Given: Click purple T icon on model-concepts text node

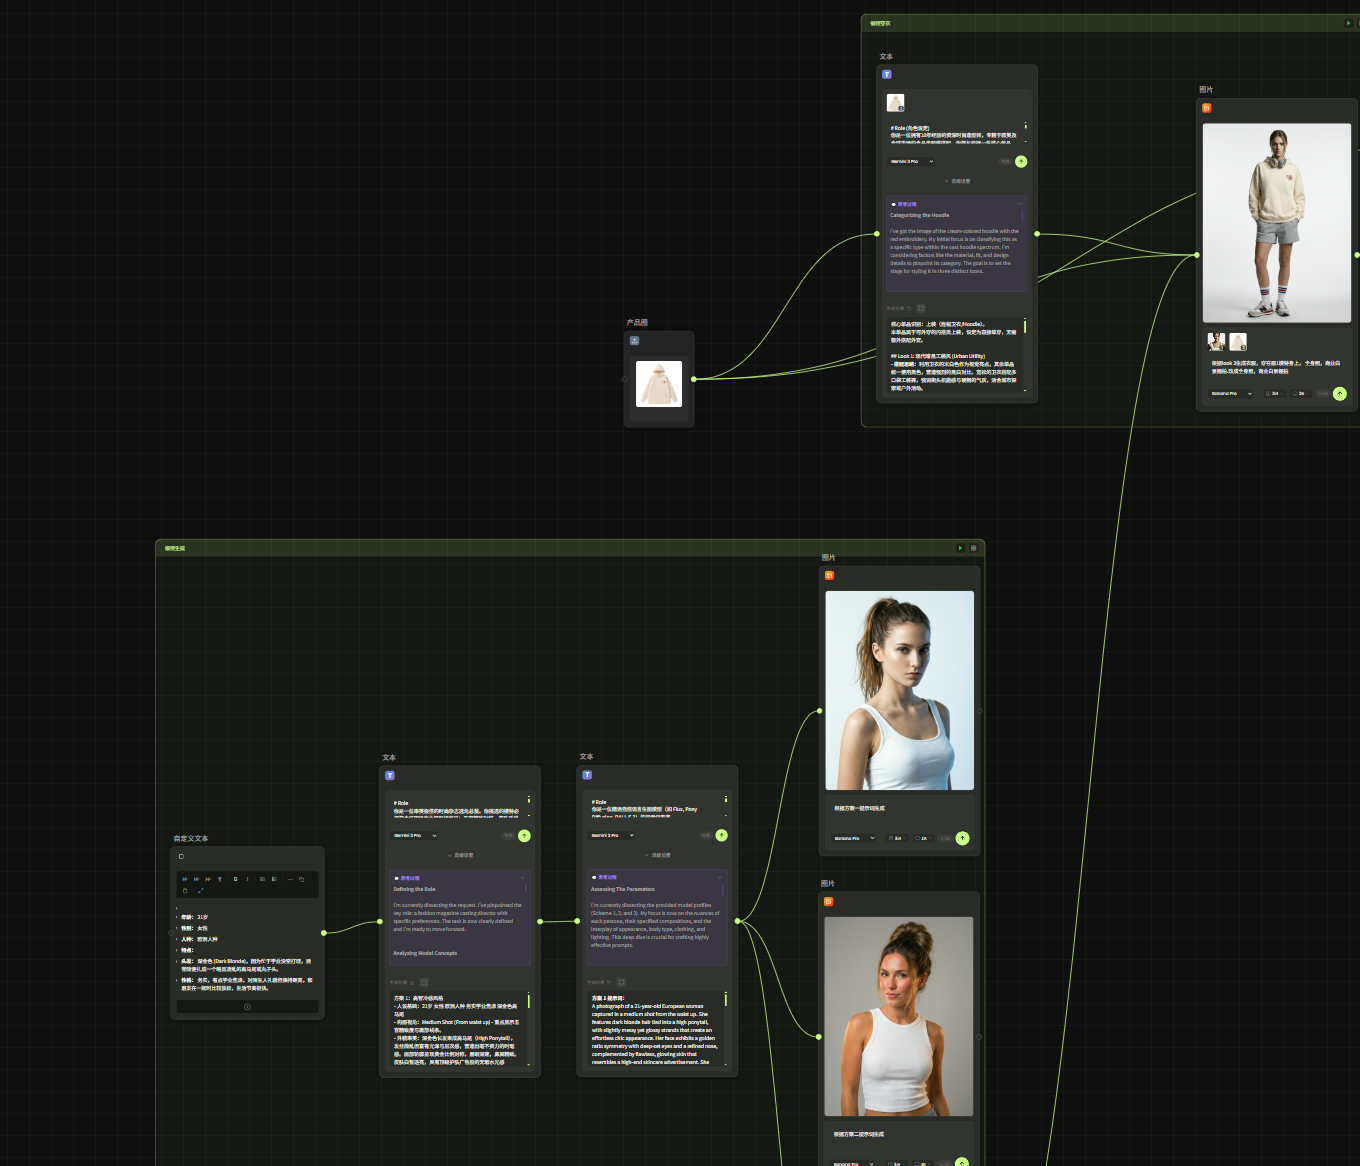Looking at the screenshot, I should coord(390,775).
